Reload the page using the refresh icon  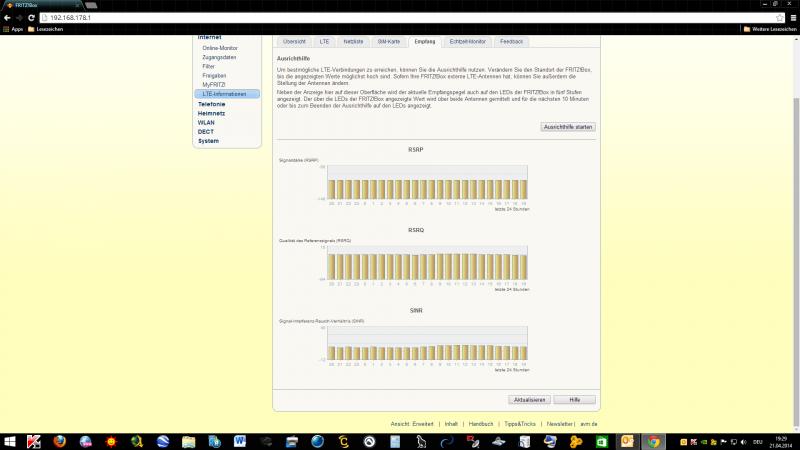coord(31,18)
